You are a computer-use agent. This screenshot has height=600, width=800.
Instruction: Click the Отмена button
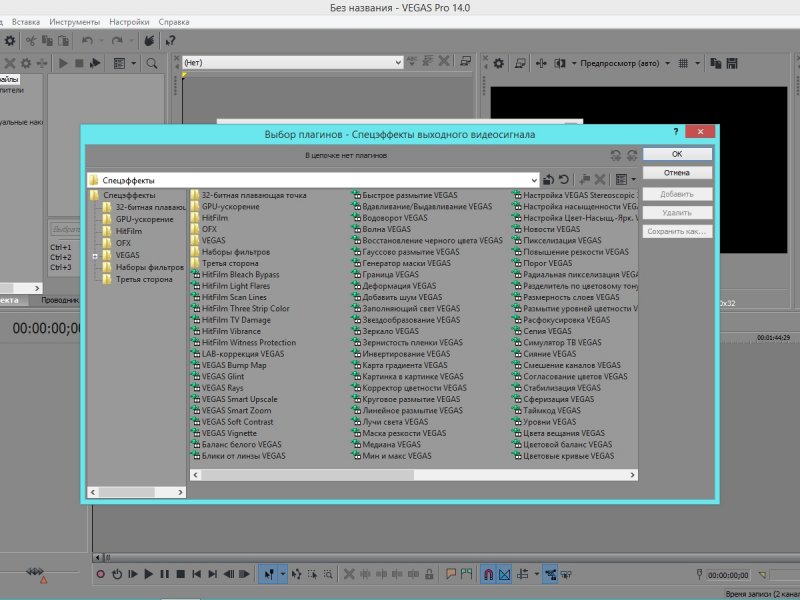coord(677,173)
